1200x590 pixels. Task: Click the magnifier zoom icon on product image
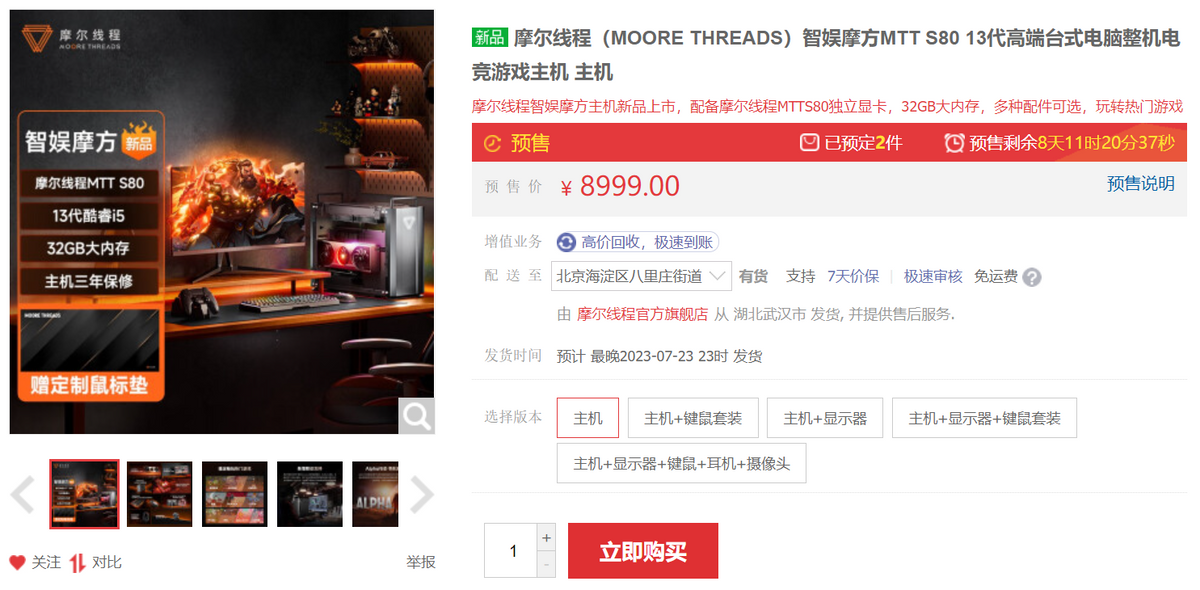pyautogui.click(x=416, y=415)
